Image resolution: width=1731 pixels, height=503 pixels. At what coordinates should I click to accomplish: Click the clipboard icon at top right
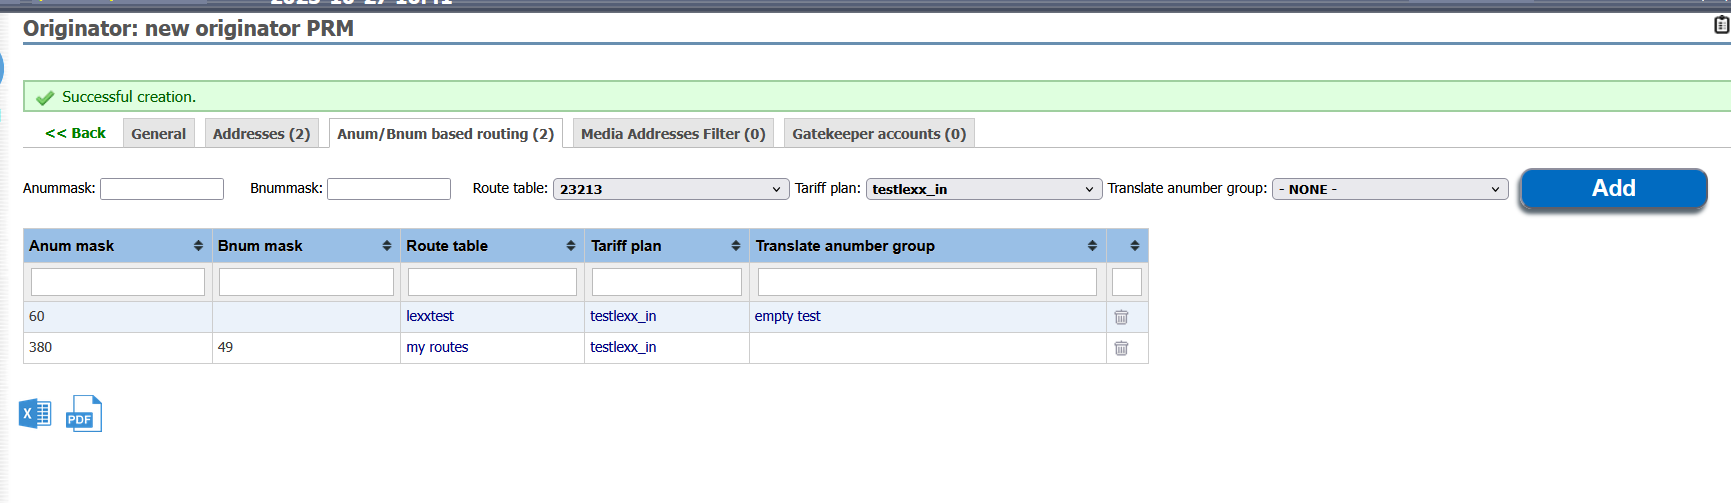click(1721, 25)
